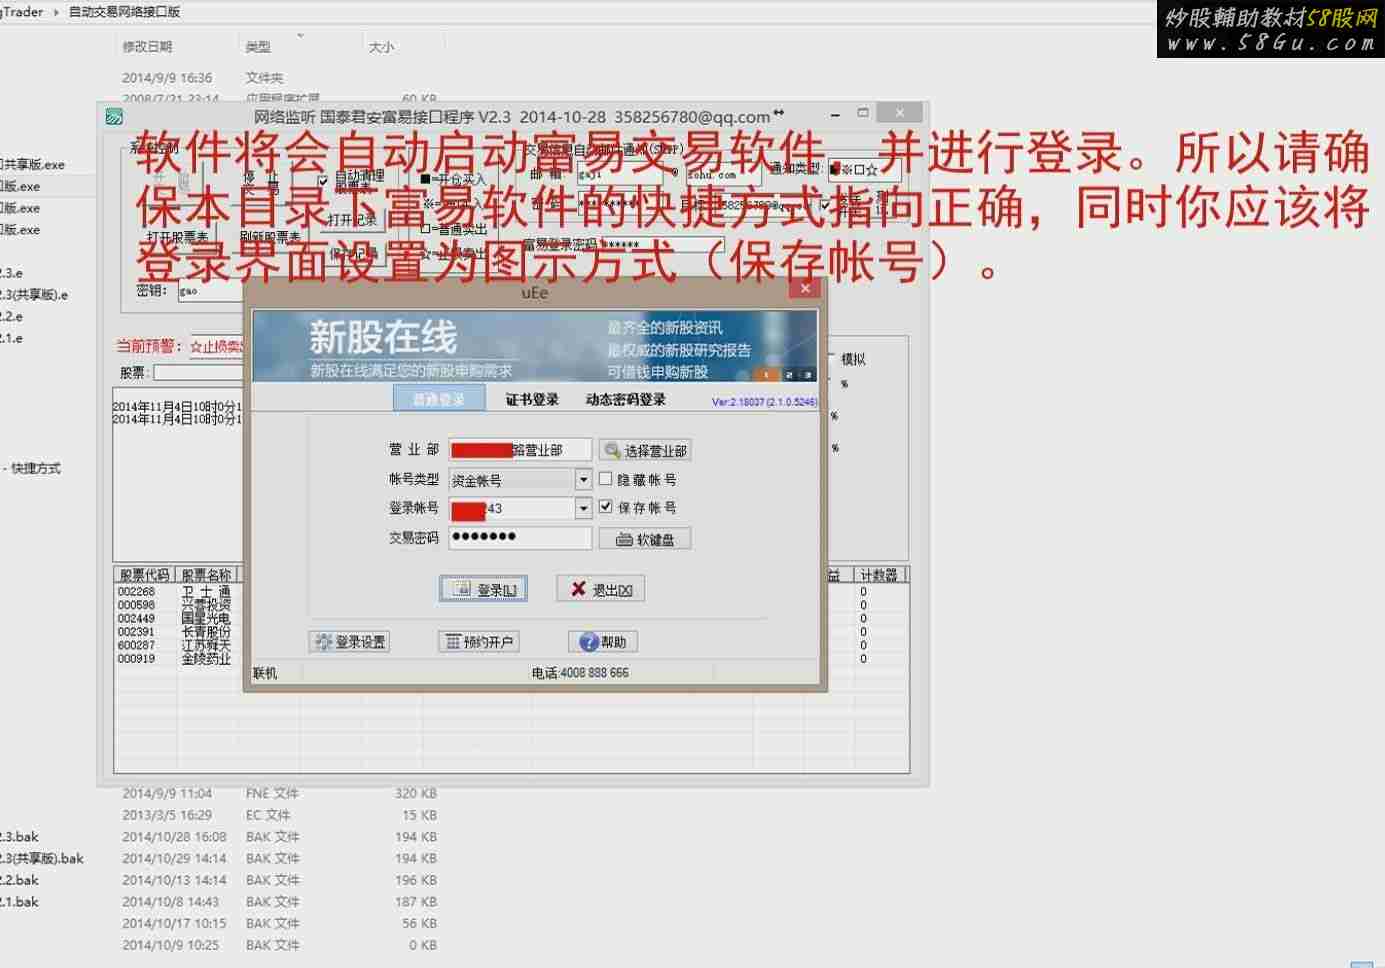This screenshot has width=1385, height=968.
Task: Select banner page indicator 3
Action: pos(808,374)
